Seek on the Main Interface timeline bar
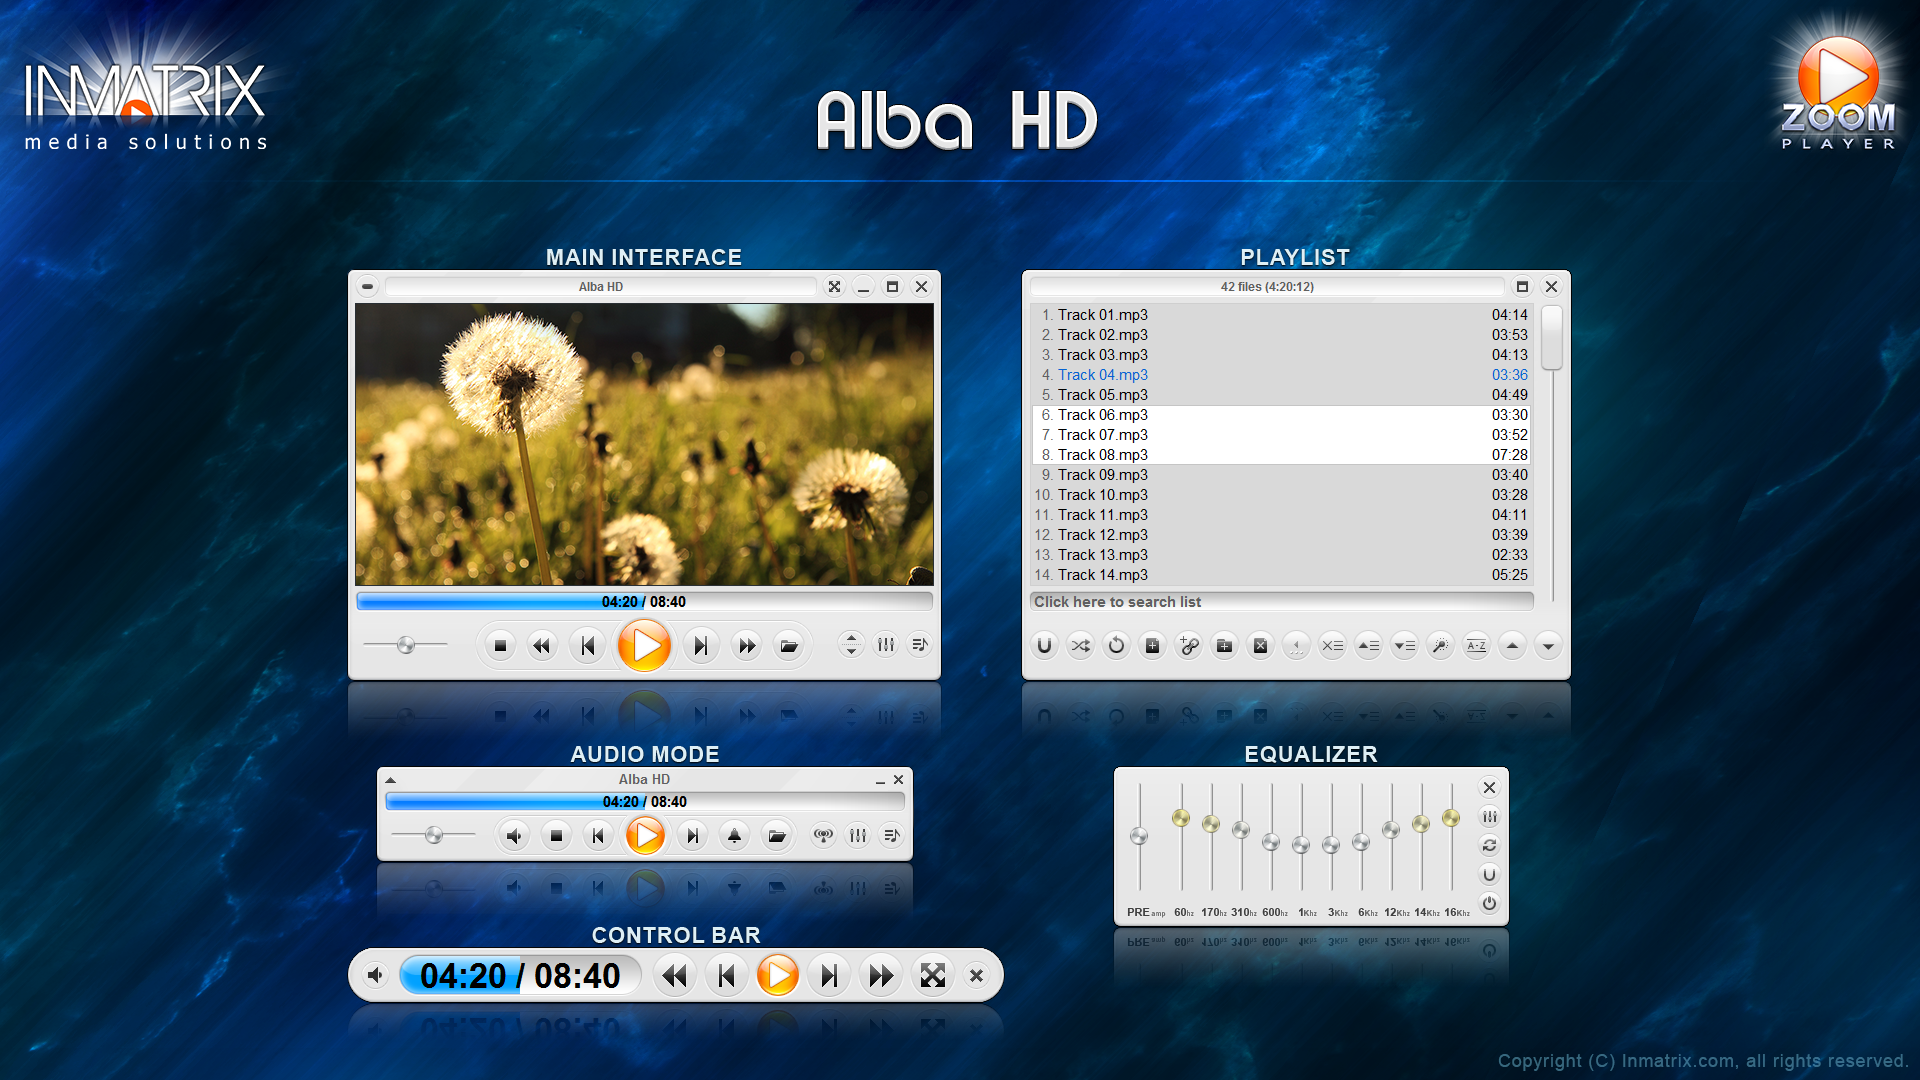 (644, 601)
